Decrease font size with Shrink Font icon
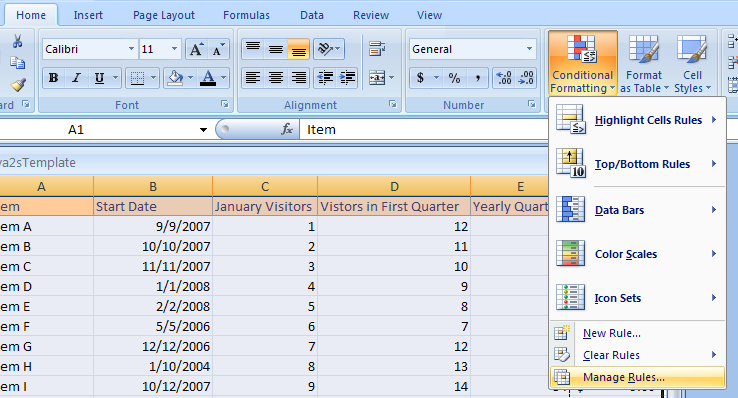Image resolution: width=738 pixels, height=398 pixels. coord(218,49)
